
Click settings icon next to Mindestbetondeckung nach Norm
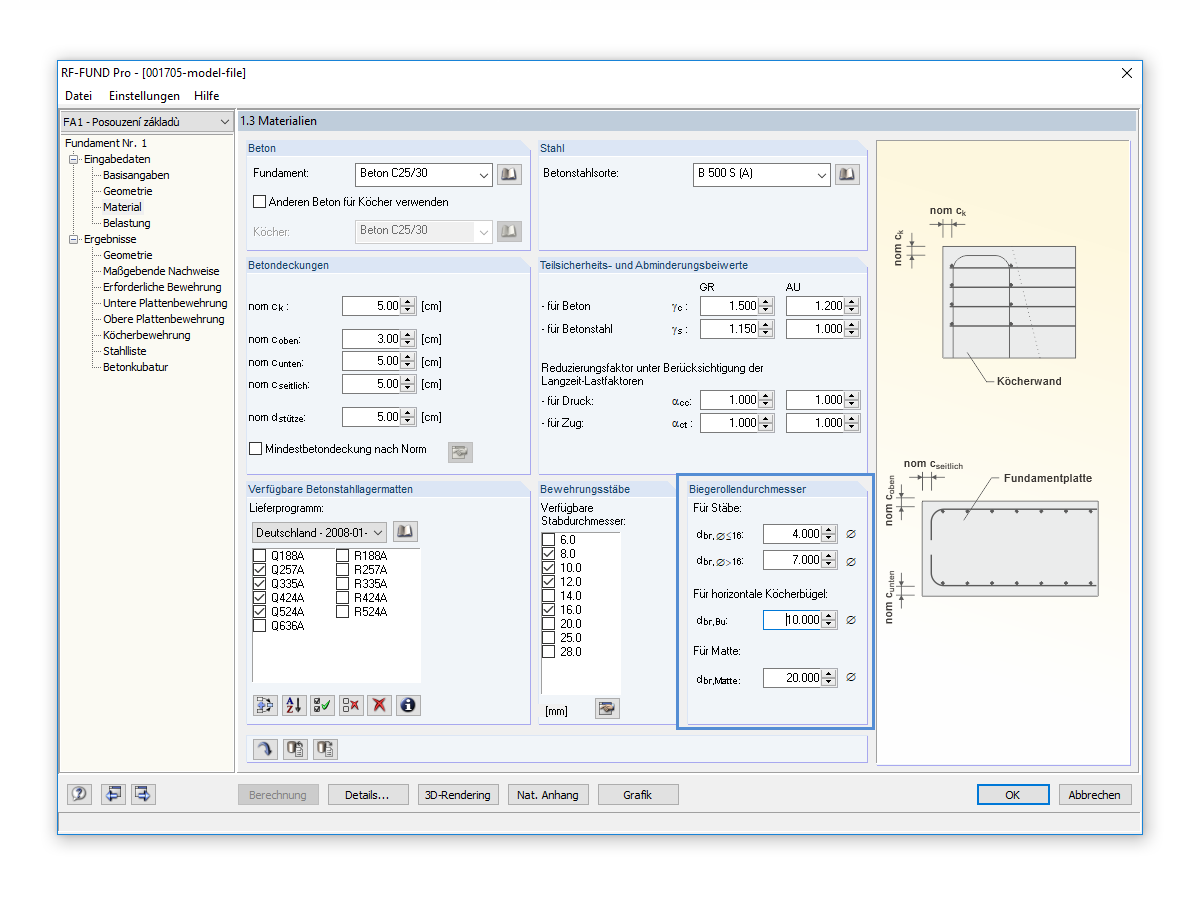coord(460,452)
